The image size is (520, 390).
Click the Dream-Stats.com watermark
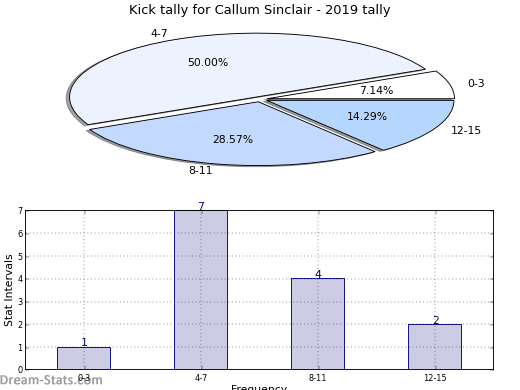[x=51, y=380]
